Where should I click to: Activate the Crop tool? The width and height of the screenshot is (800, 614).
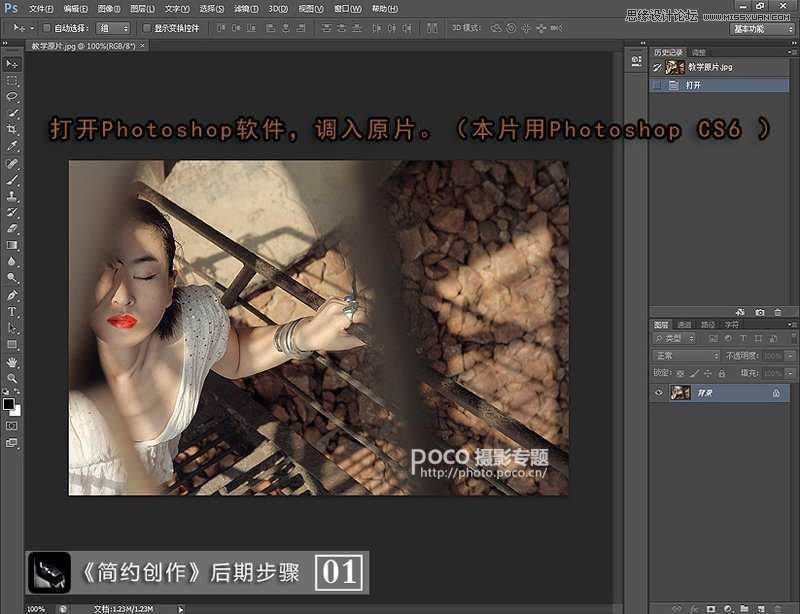click(x=12, y=126)
